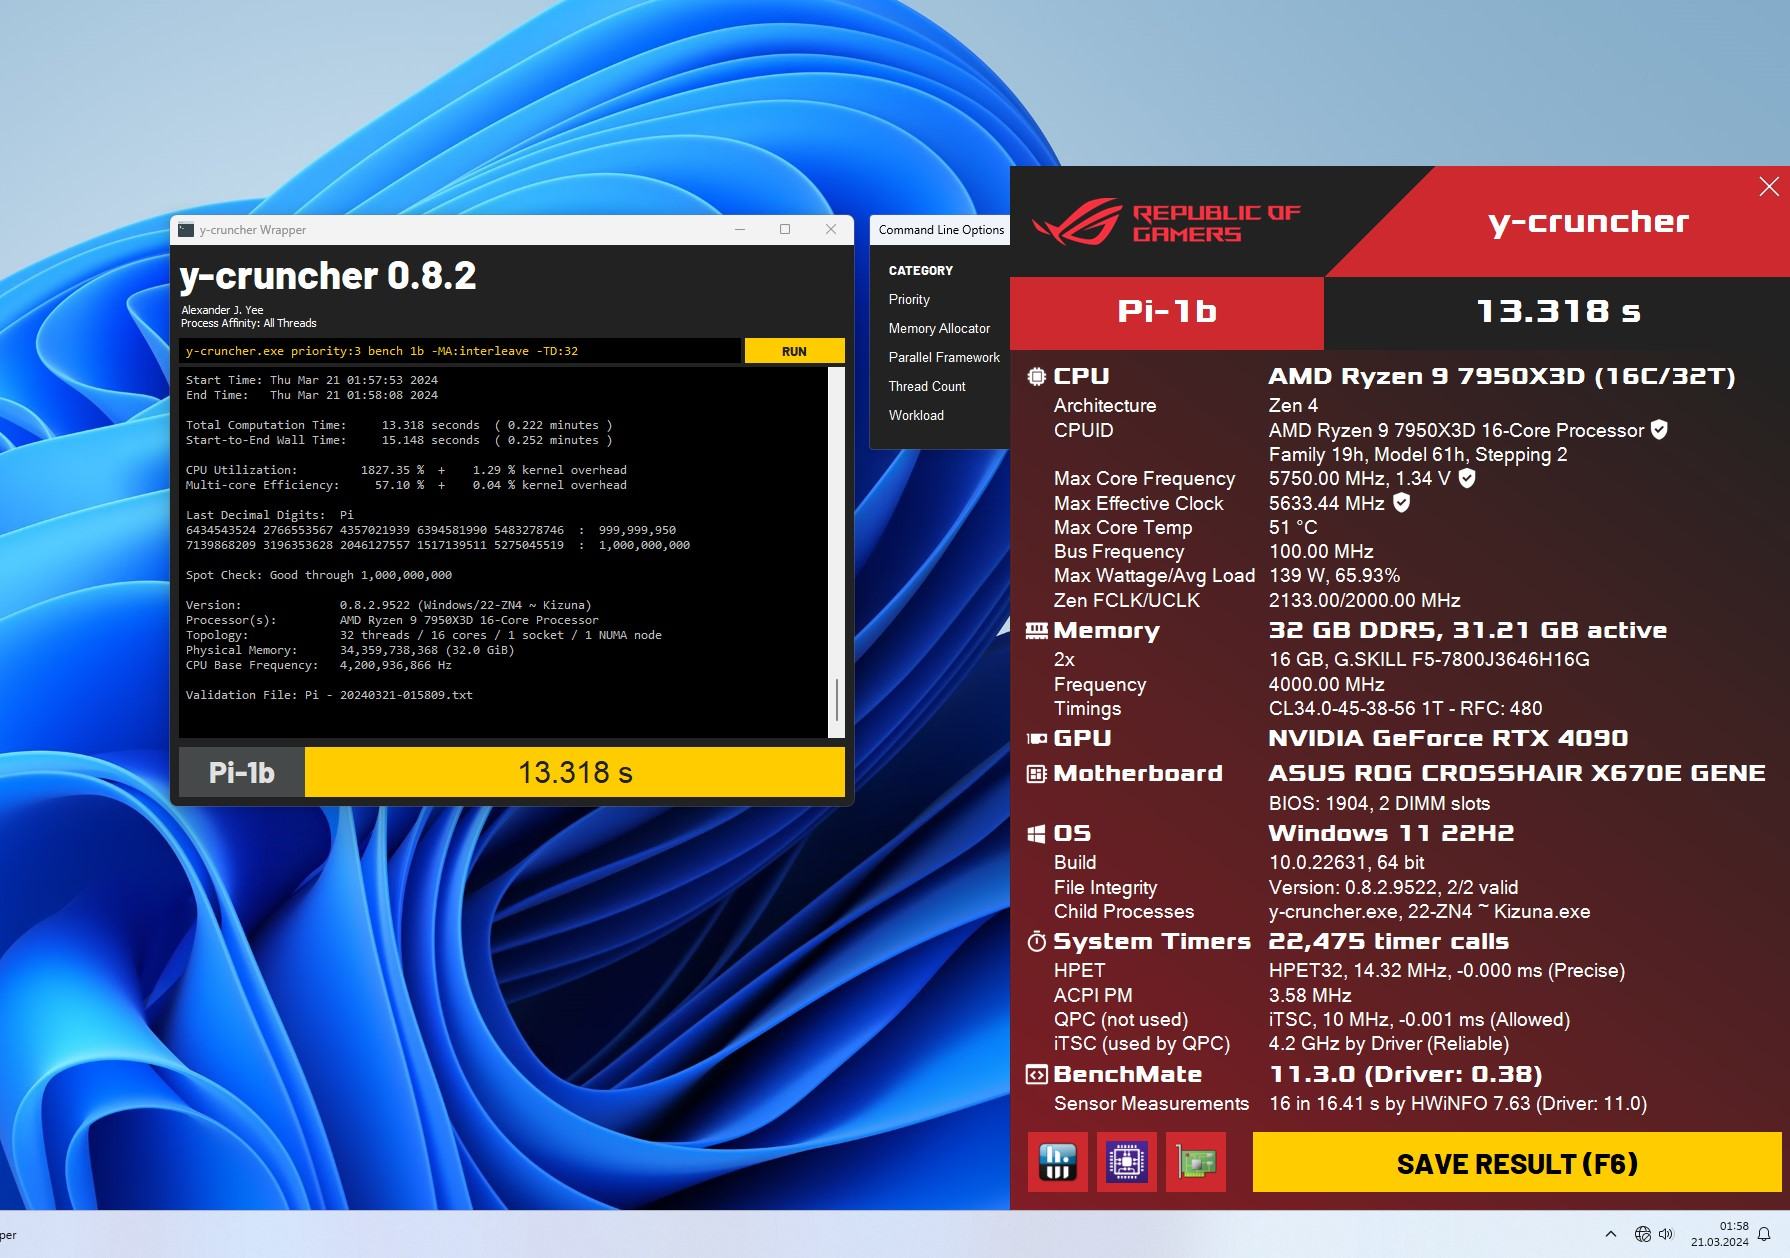Show hidden tray icons chevron
Image resolution: width=1790 pixels, height=1258 pixels.
click(x=1610, y=1234)
